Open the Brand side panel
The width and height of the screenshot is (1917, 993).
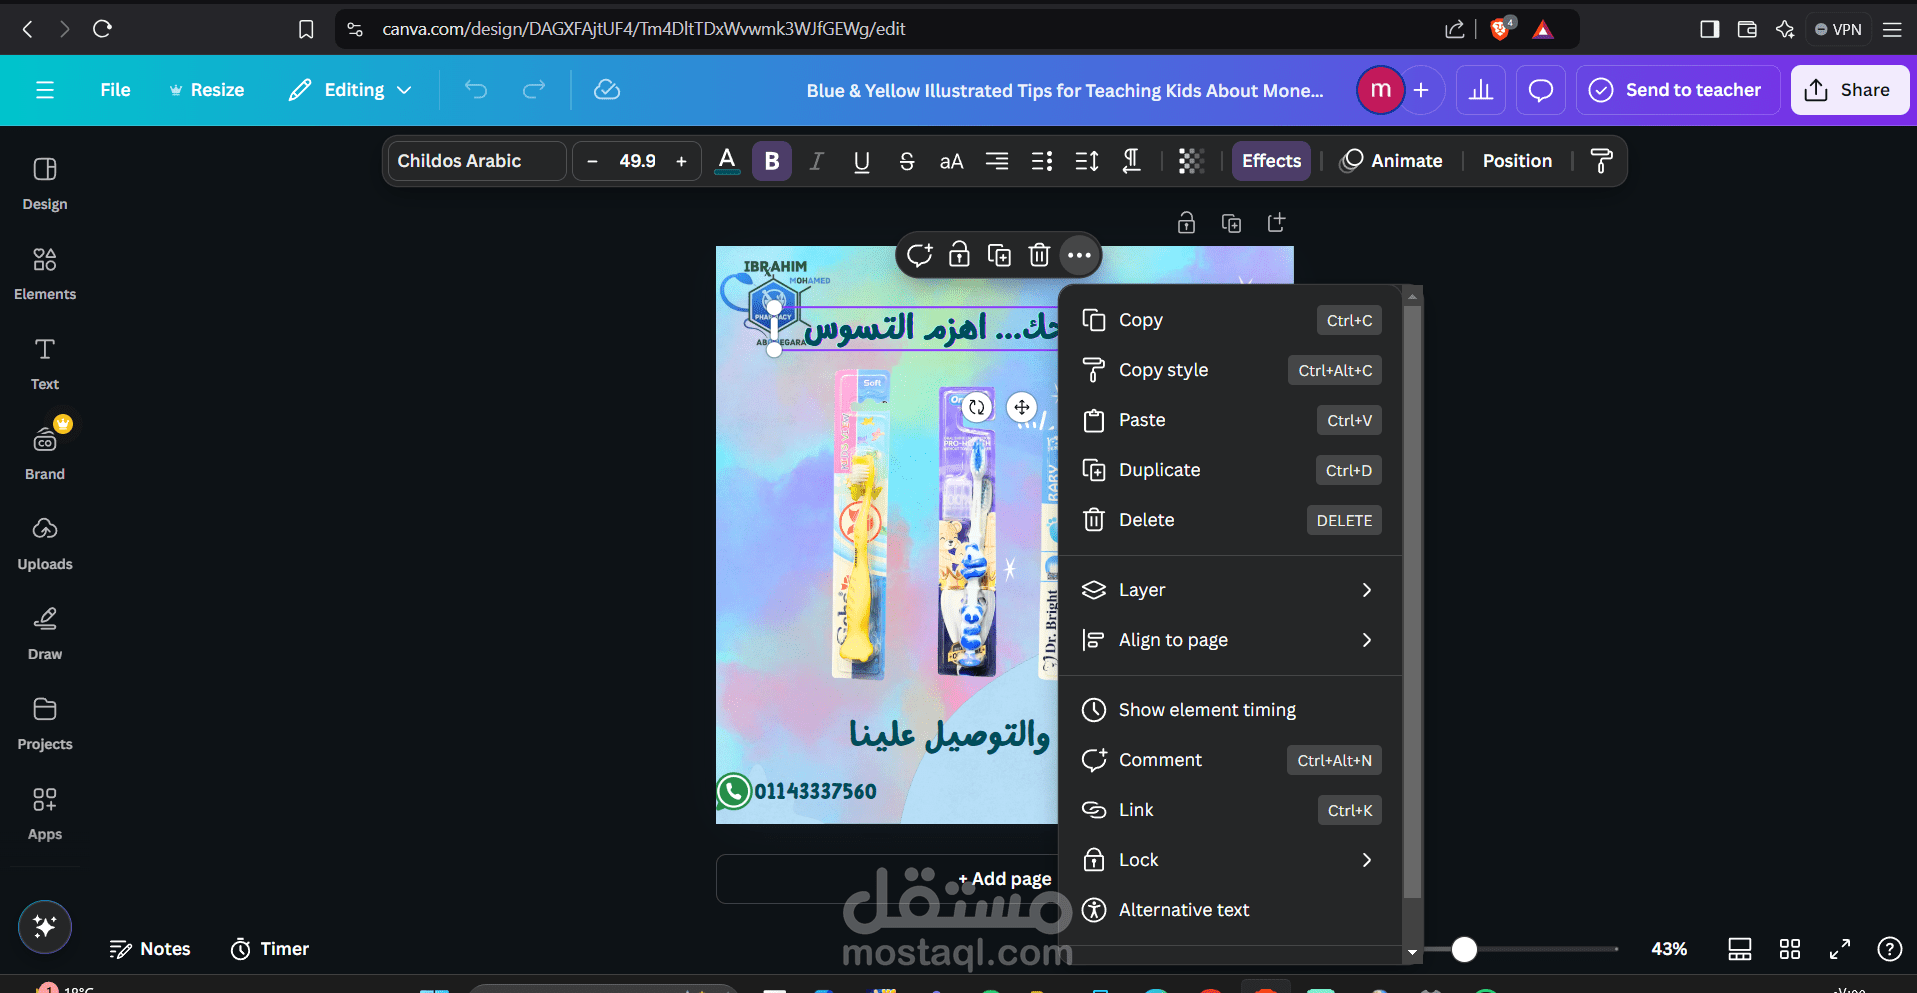[x=45, y=454]
